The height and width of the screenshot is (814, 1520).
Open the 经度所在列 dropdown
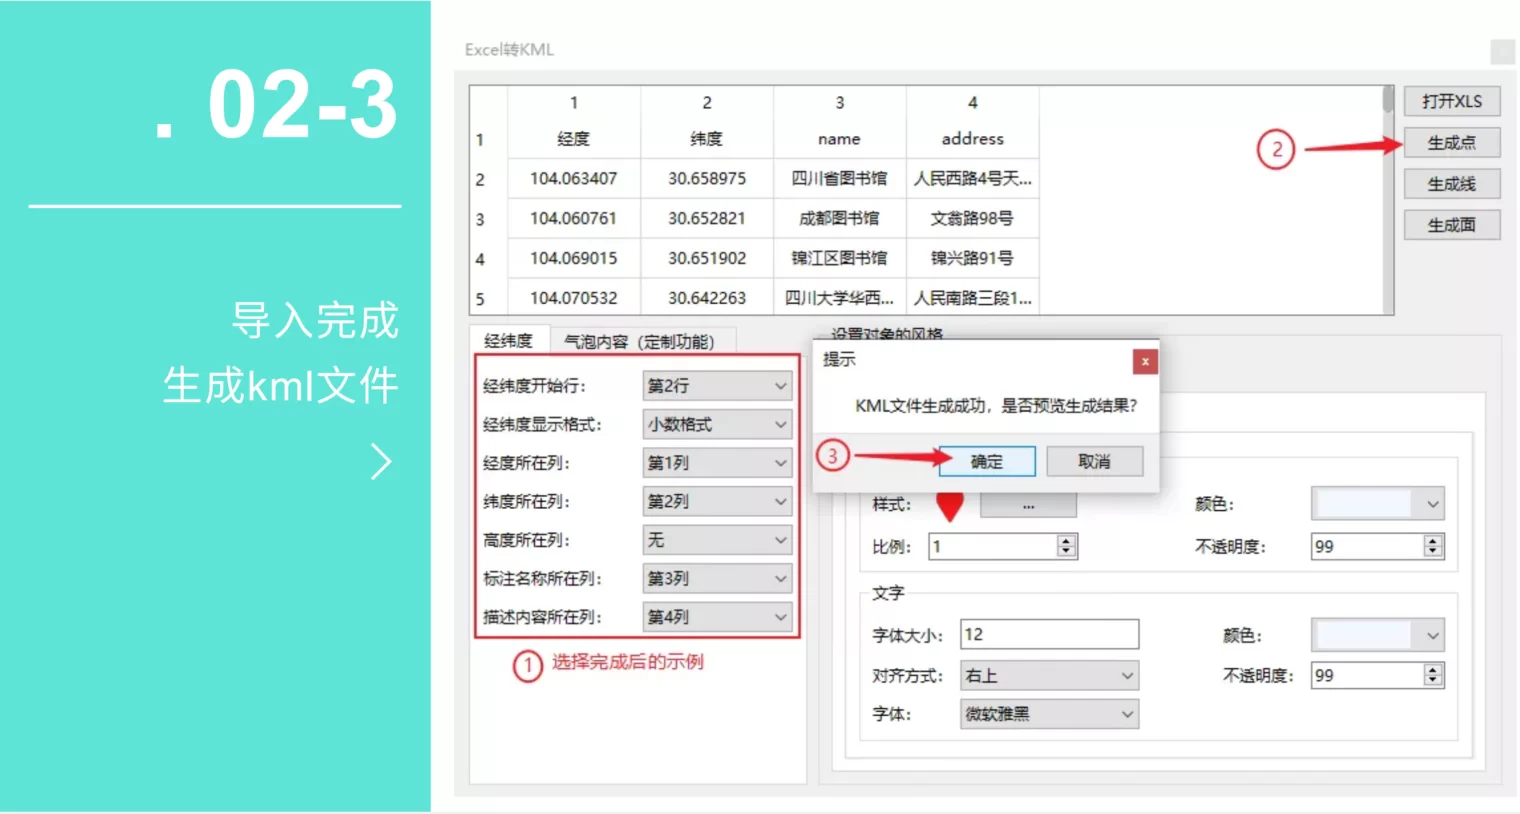point(717,463)
